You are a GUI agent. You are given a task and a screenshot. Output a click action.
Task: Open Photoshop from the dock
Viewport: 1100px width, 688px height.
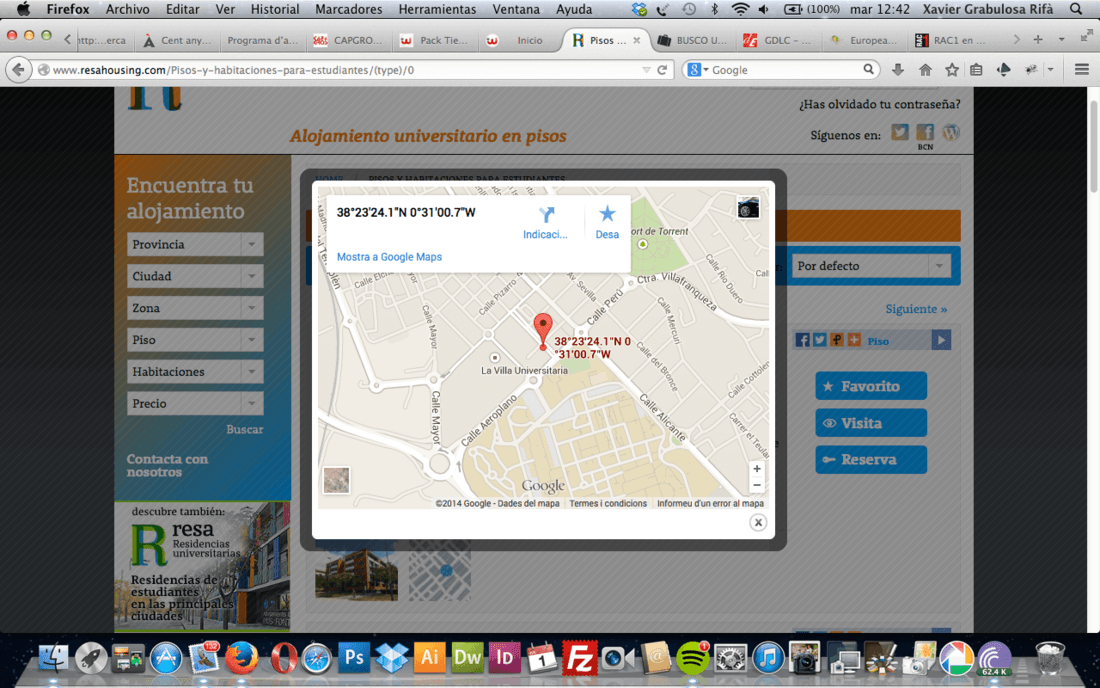354,658
